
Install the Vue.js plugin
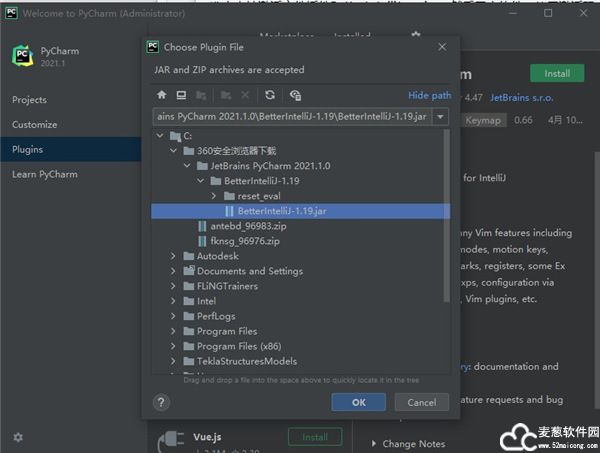click(315, 437)
